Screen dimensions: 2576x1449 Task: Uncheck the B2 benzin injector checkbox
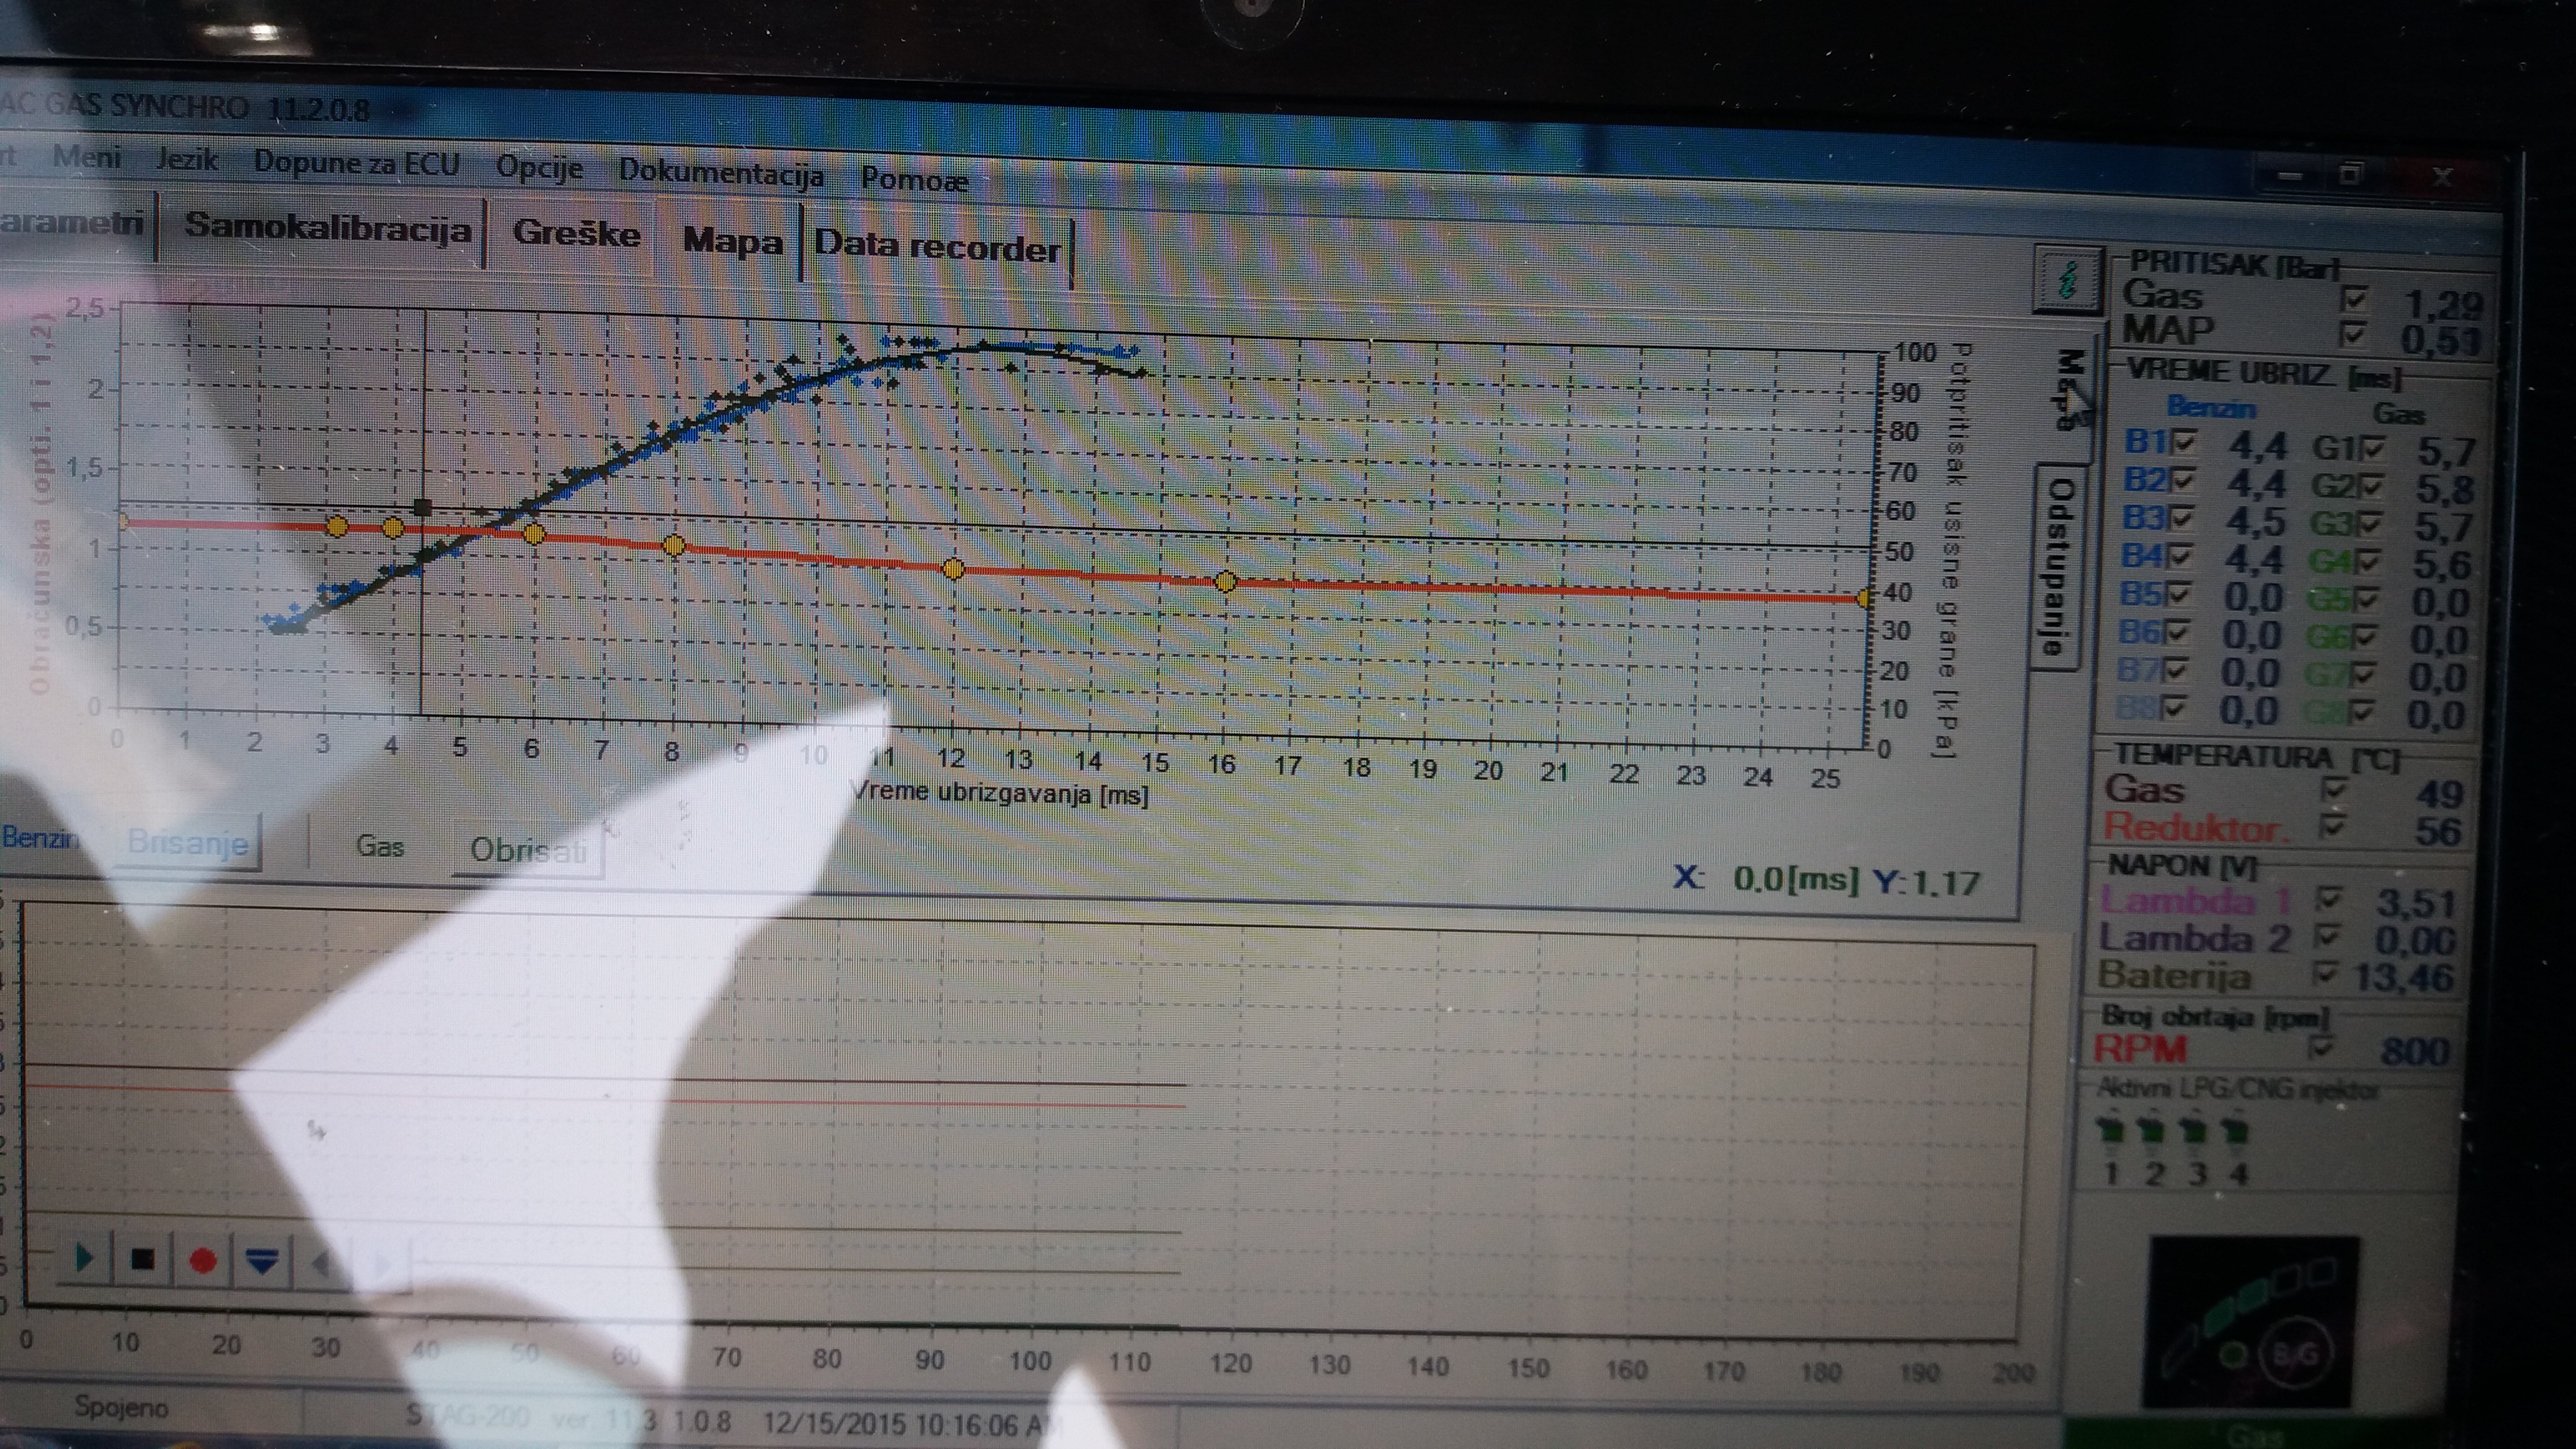tap(2182, 481)
